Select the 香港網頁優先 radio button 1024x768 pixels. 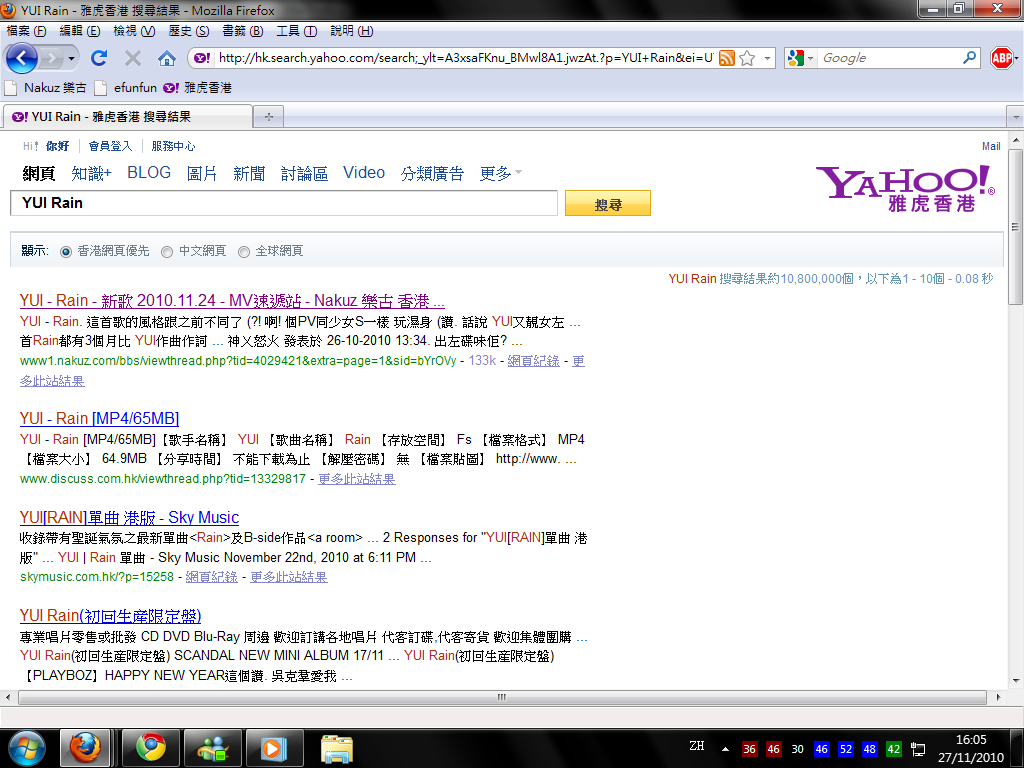coord(66,252)
